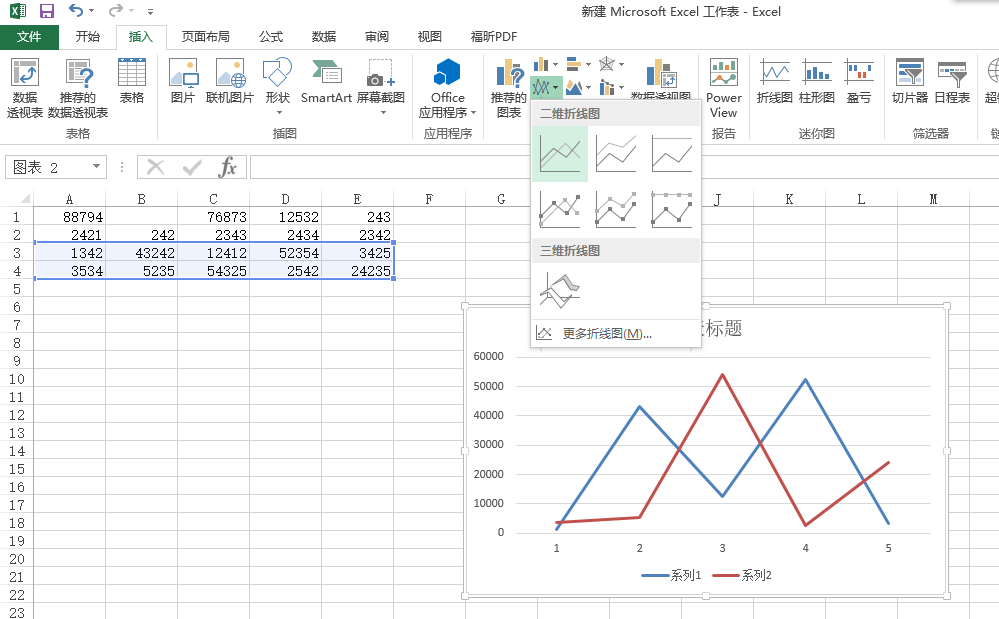Viewport: 999px width, 619px height.
Task: Expand the Name Box dropdown arrow
Action: (x=96, y=167)
